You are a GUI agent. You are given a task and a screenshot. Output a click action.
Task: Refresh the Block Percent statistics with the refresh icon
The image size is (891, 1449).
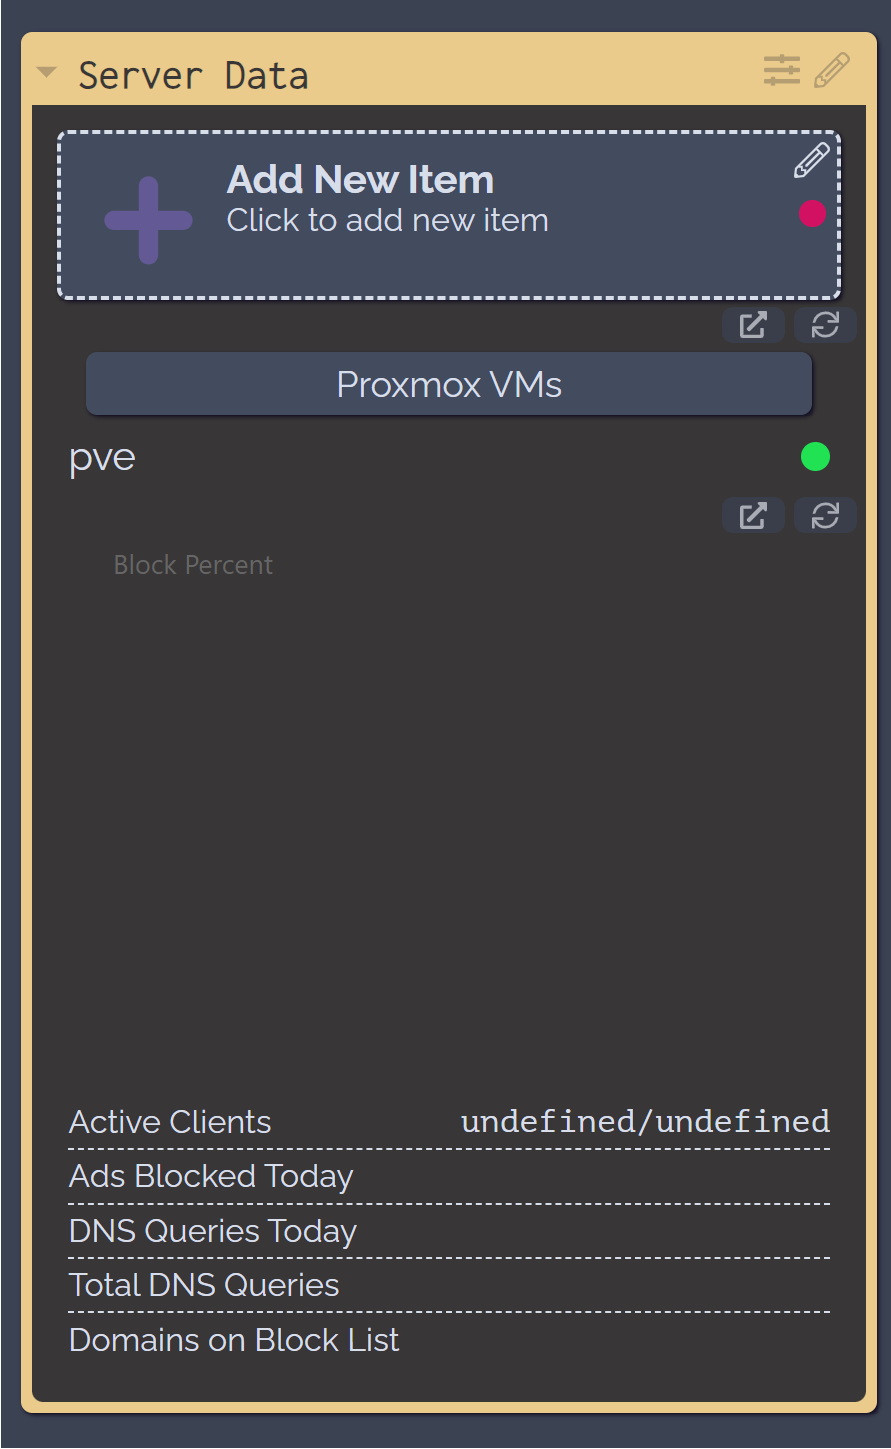click(825, 515)
